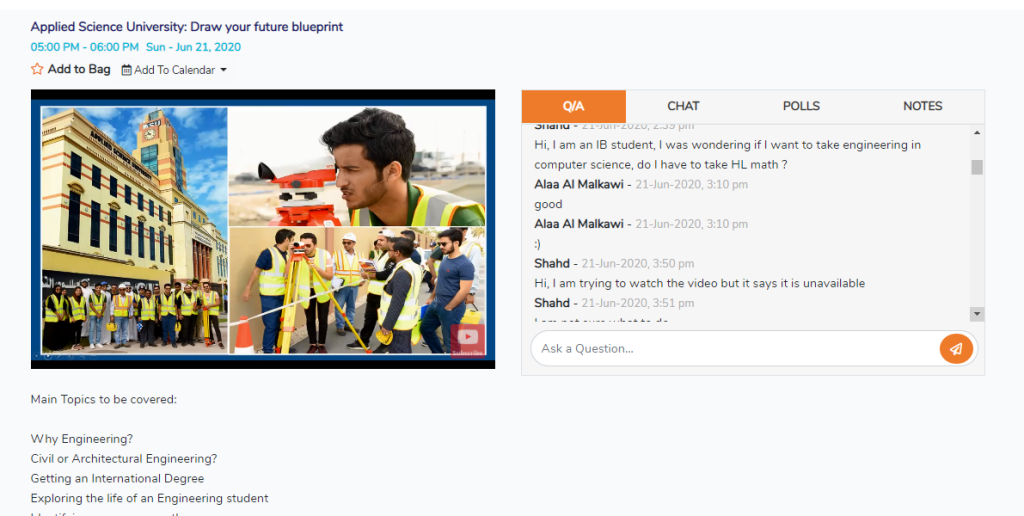Click 'Exploring the life of an Engineering student'
This screenshot has width=1024, height=516.
150,498
